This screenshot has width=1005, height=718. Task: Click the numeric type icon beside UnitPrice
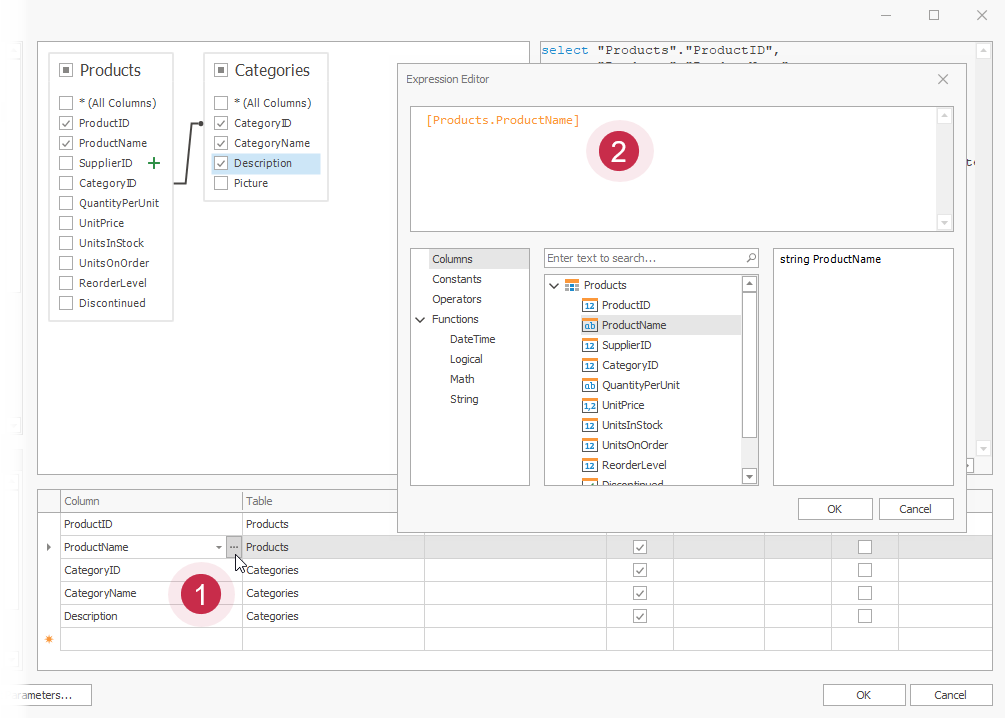pyautogui.click(x=588, y=405)
